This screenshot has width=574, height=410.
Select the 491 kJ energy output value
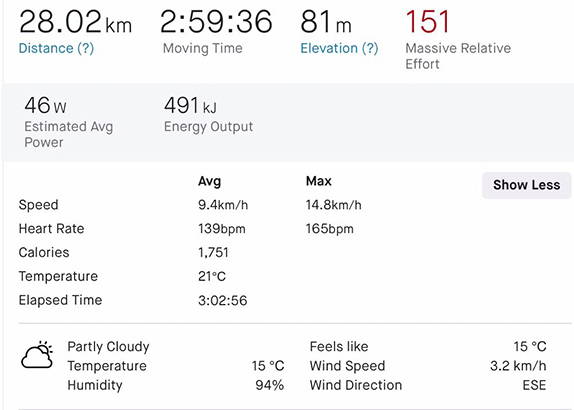pyautogui.click(x=190, y=105)
